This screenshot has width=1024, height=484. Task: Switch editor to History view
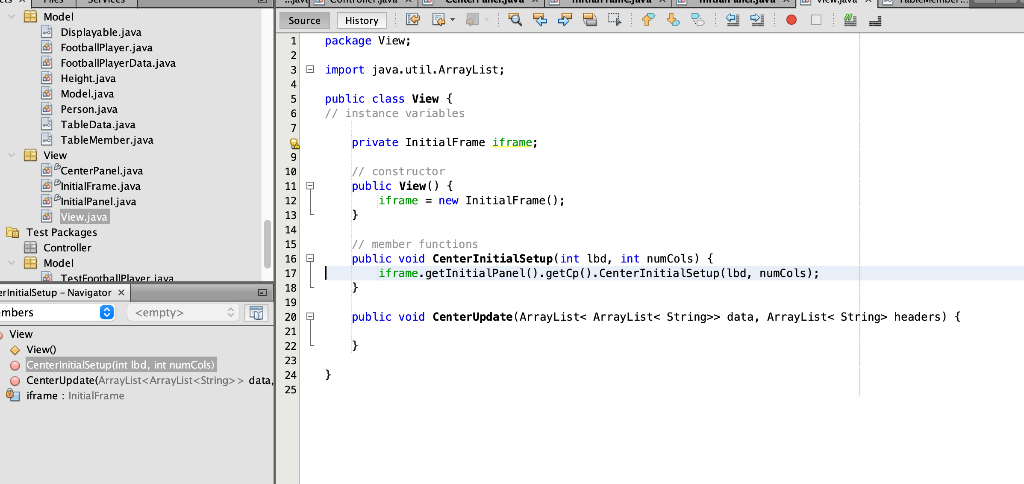point(362,20)
